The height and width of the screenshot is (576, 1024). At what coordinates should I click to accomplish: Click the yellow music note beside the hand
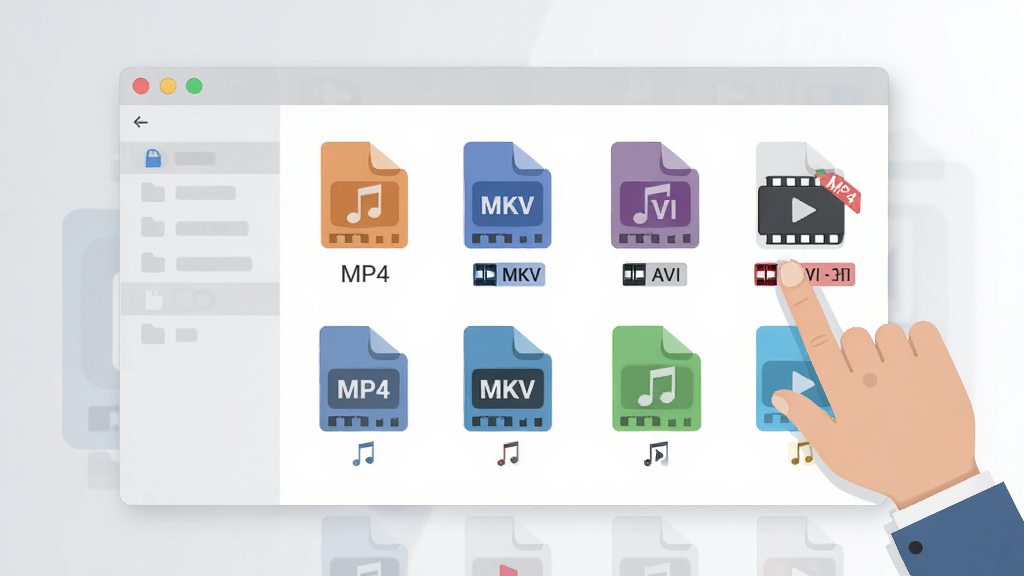(x=801, y=453)
